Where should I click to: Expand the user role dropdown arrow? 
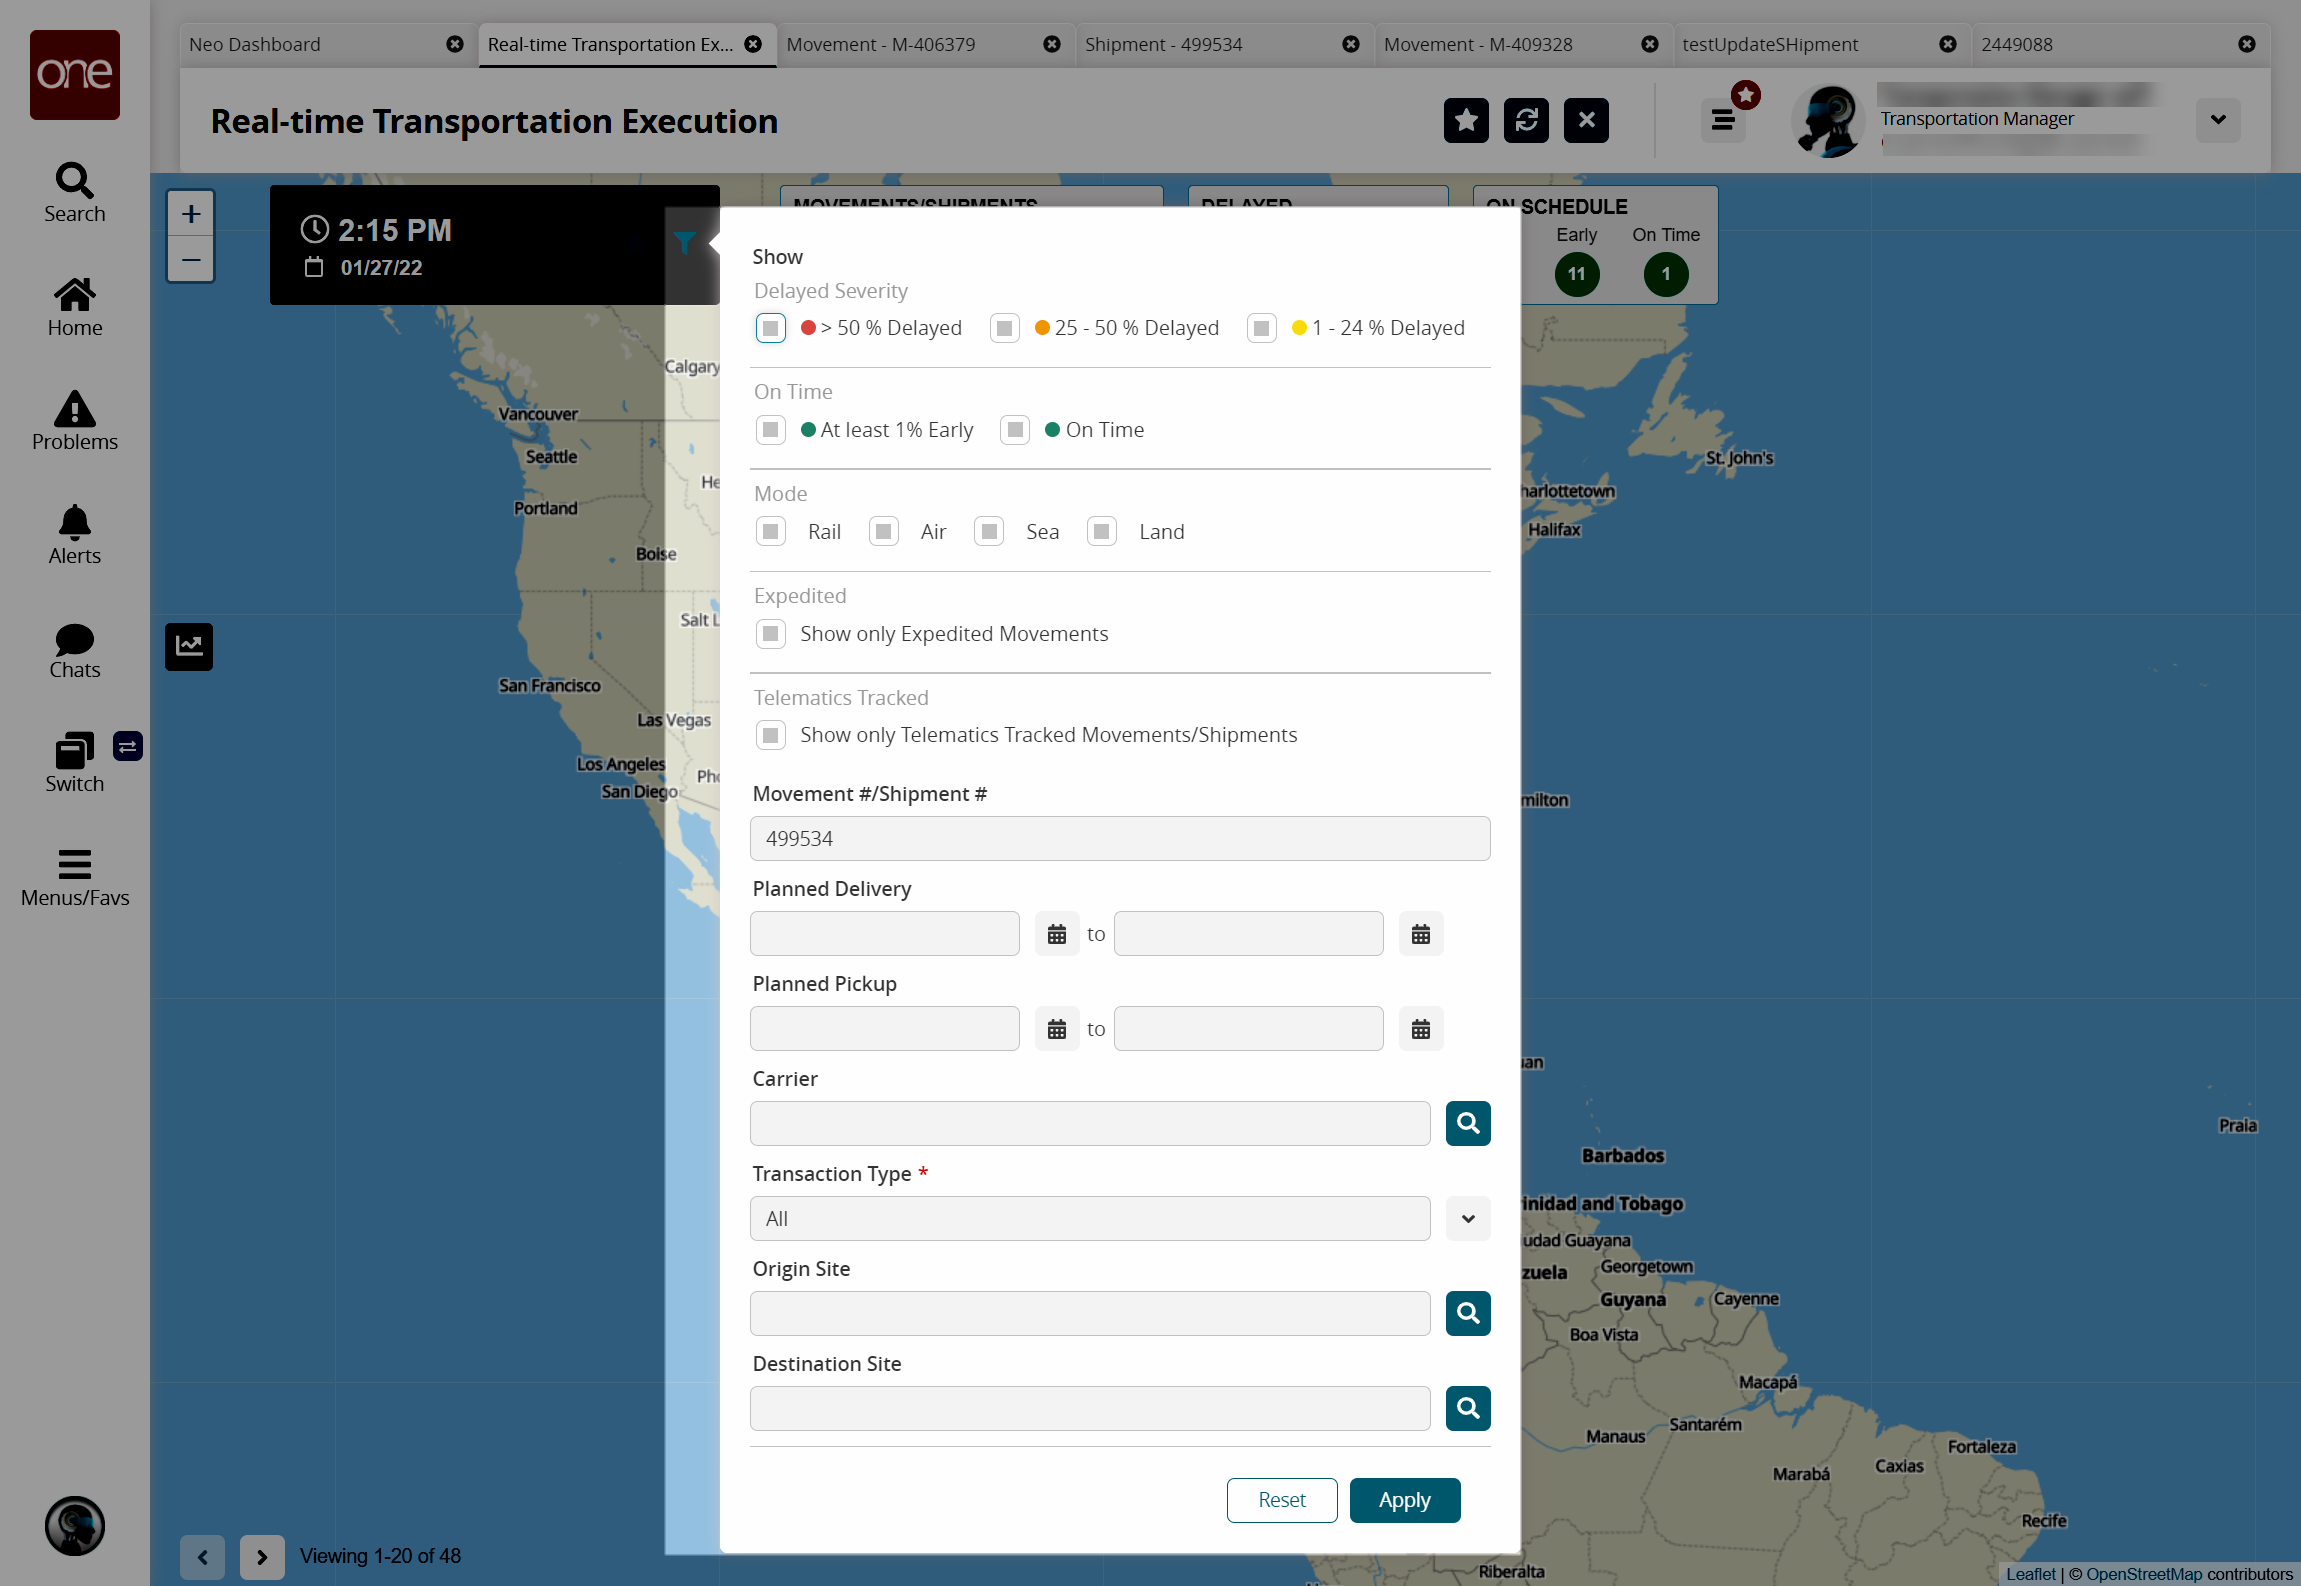[x=2217, y=120]
